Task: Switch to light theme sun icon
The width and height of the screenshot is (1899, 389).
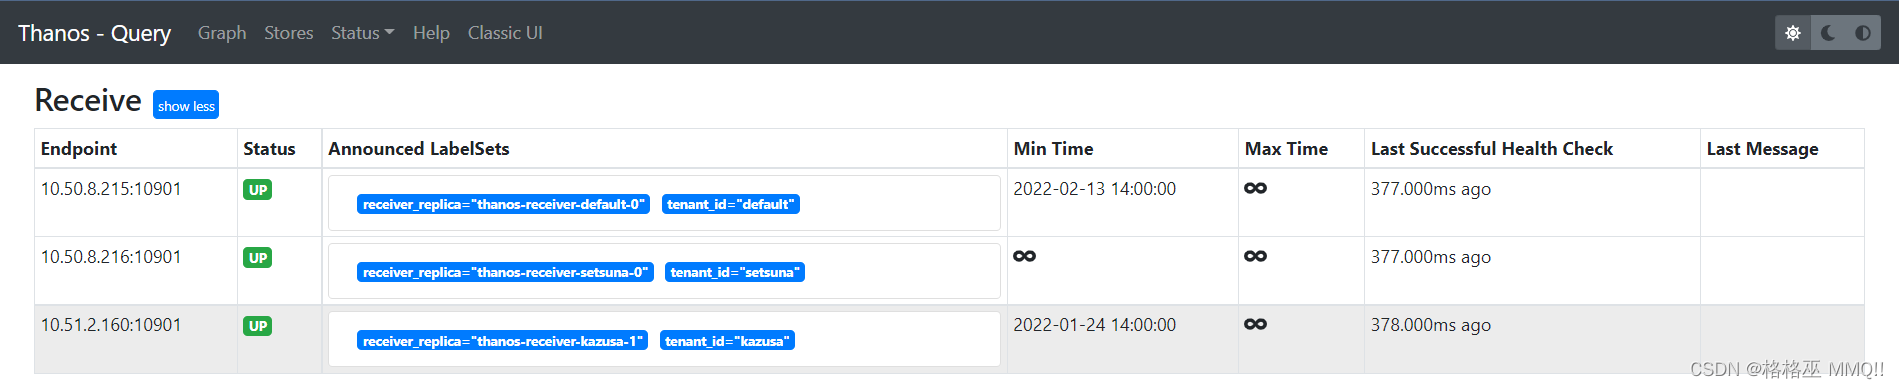Action: coord(1793,33)
